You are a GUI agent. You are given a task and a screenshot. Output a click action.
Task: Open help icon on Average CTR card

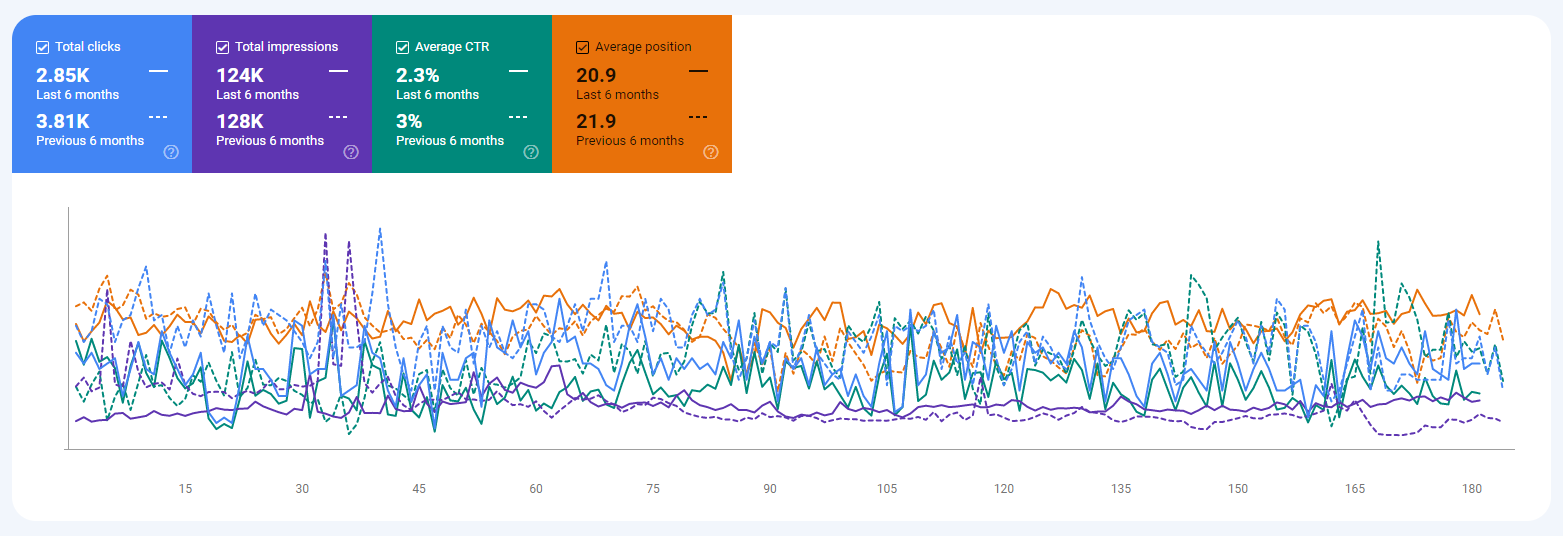(531, 152)
